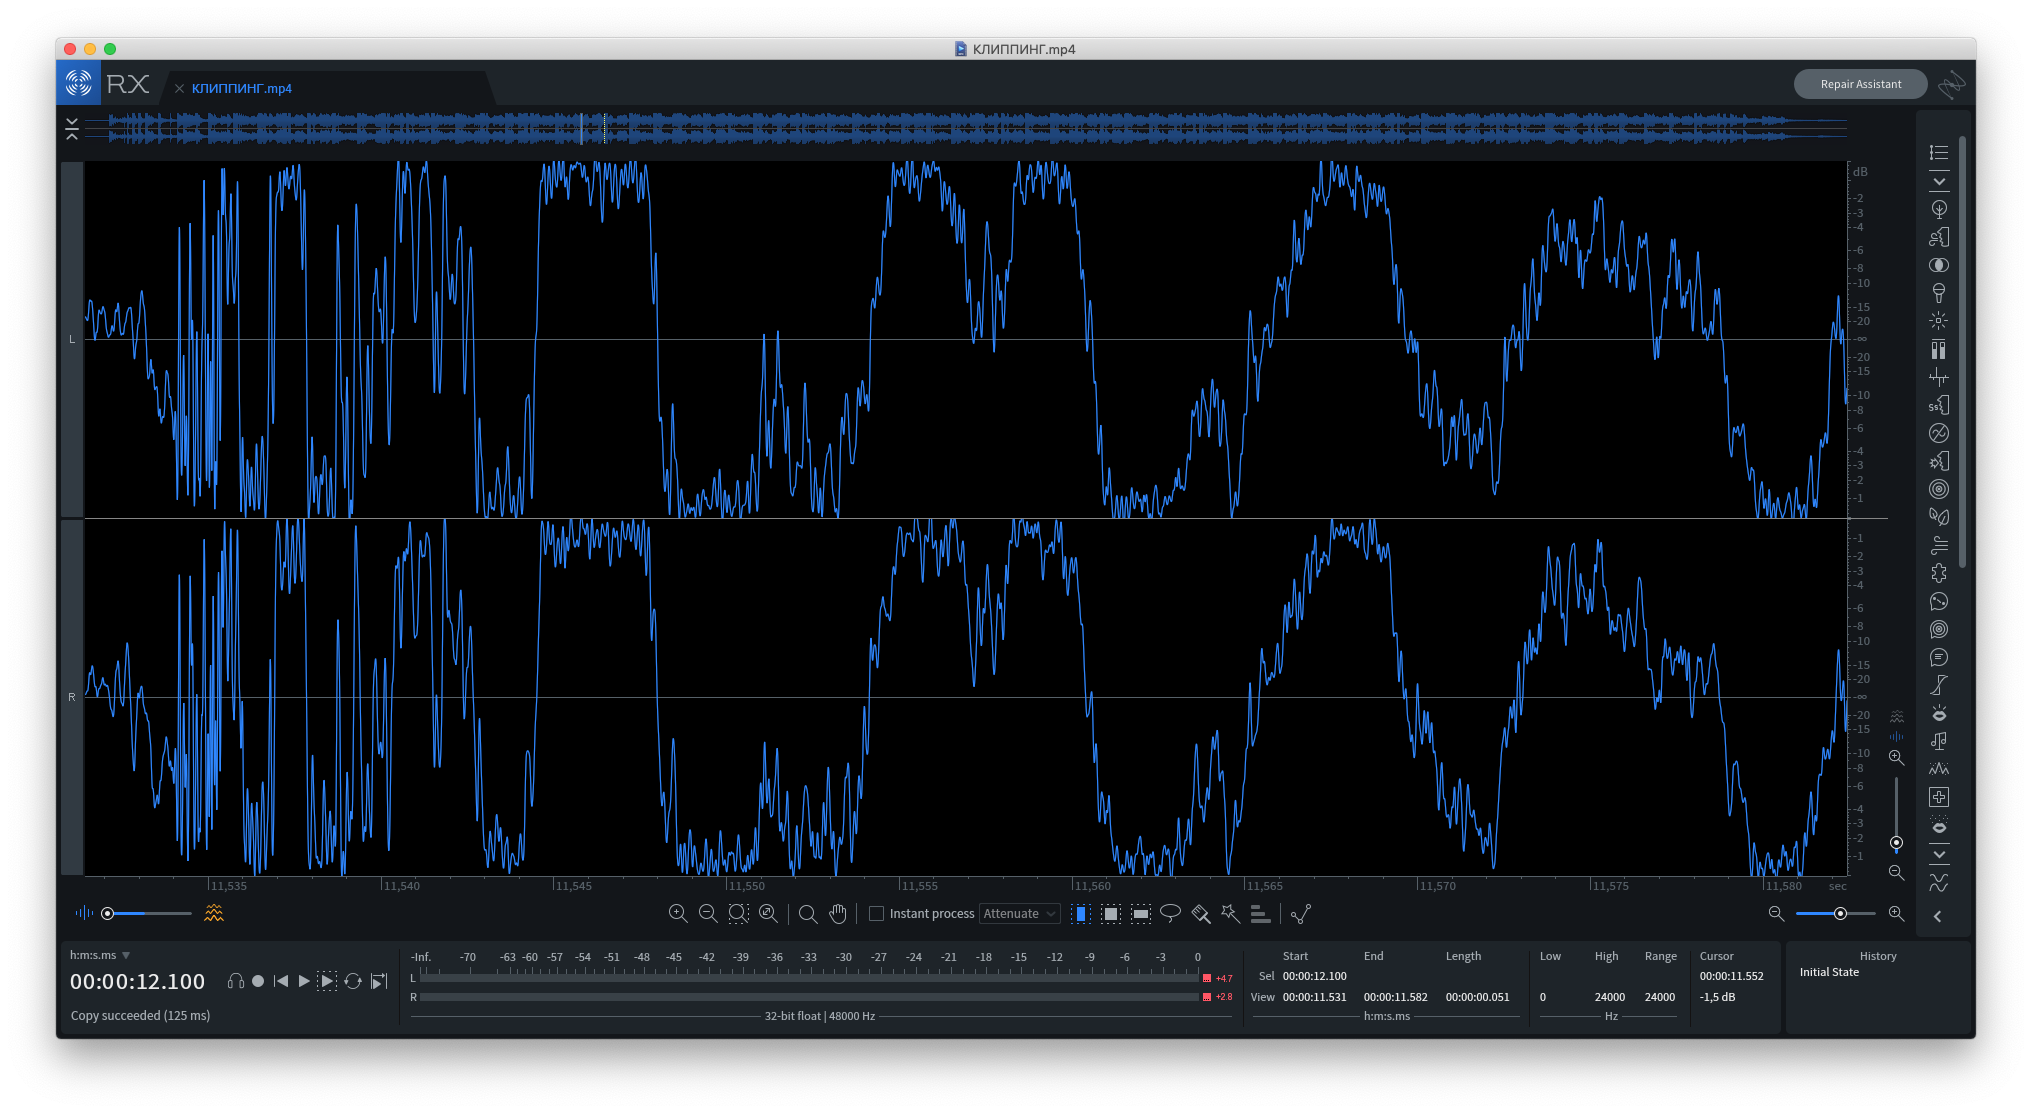Toggle loop playback
Image resolution: width=2032 pixels, height=1113 pixels.
point(353,981)
